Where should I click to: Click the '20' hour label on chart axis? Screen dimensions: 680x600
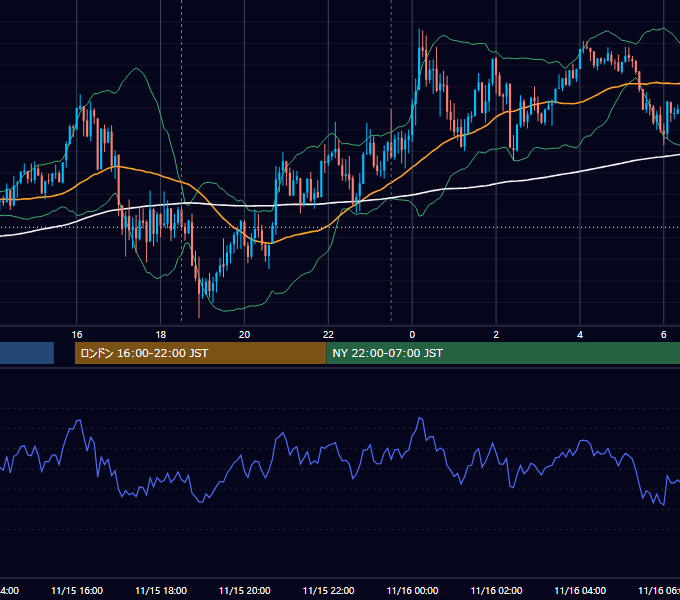tap(245, 335)
